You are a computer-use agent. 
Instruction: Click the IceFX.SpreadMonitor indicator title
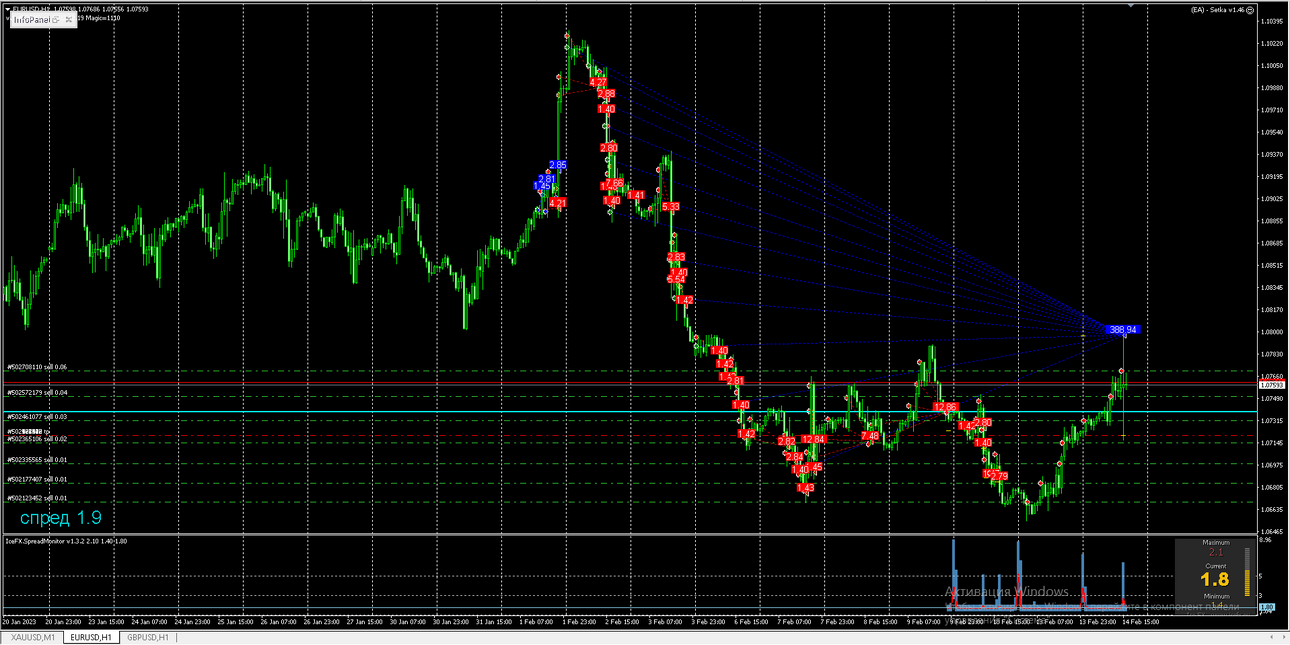coord(66,541)
